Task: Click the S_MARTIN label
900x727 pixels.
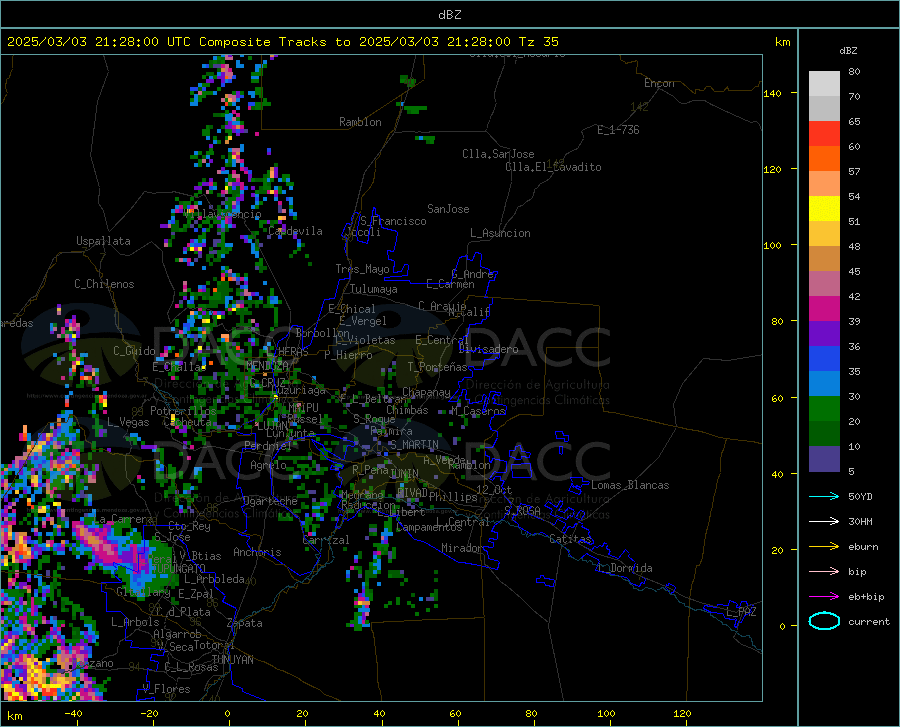Action: pos(414,445)
